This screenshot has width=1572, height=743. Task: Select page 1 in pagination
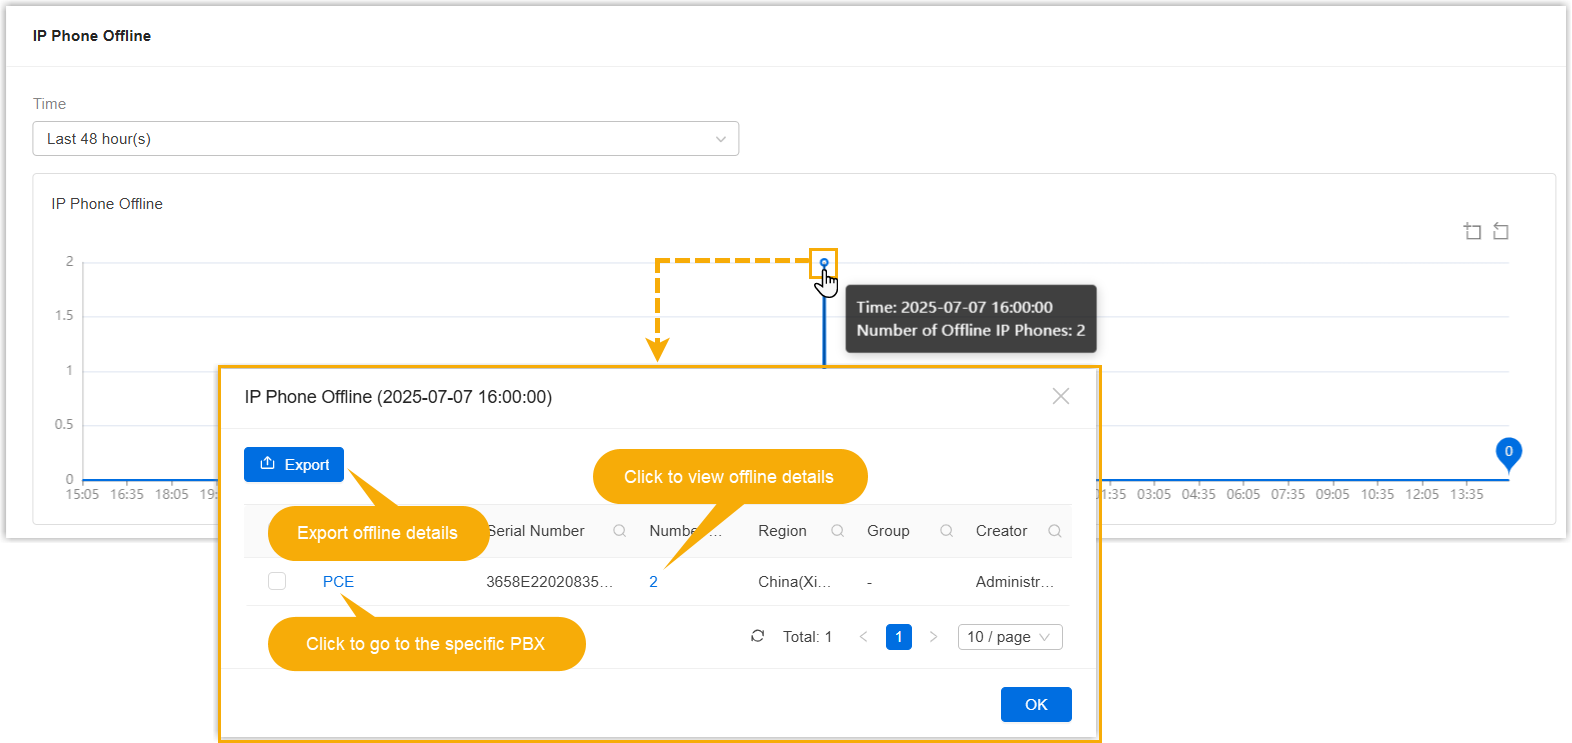(x=899, y=637)
